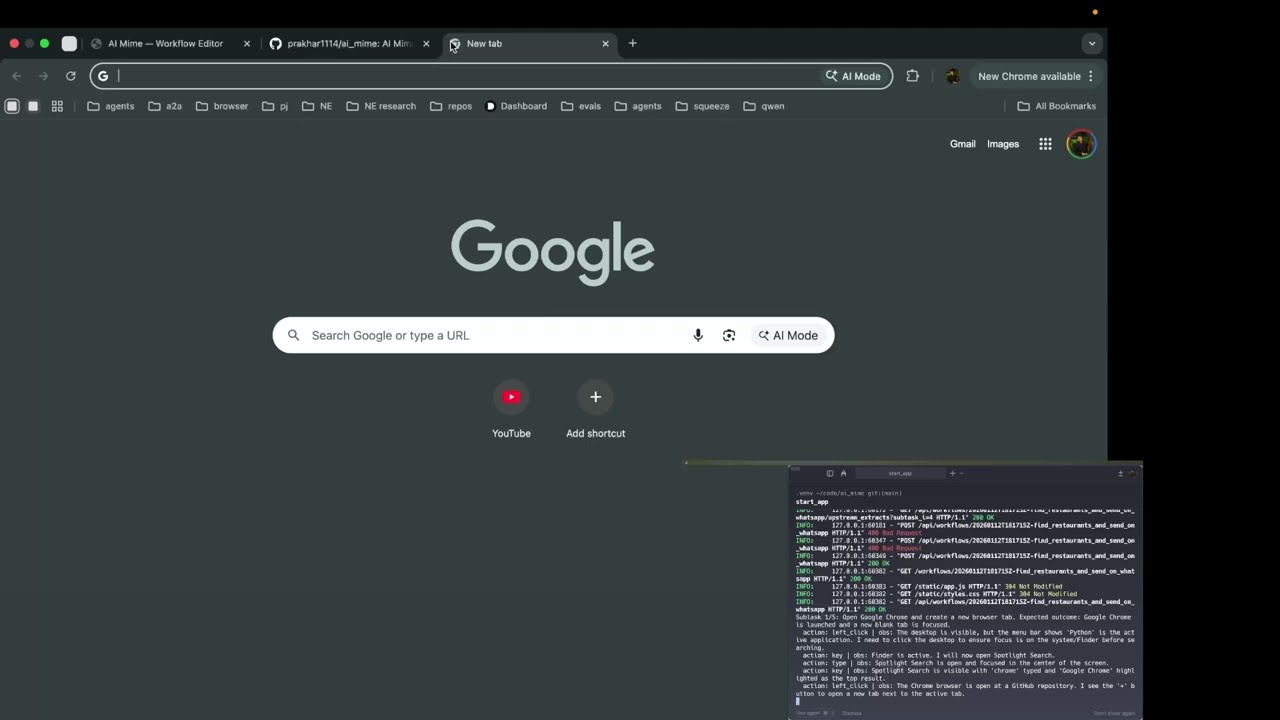Click the orange status dot in menu bar
1280x720 pixels.
[1095, 12]
